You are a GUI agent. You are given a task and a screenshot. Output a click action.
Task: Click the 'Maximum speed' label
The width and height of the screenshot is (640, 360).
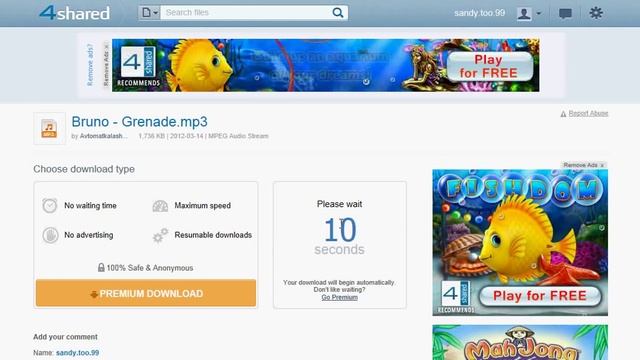[x=202, y=206]
